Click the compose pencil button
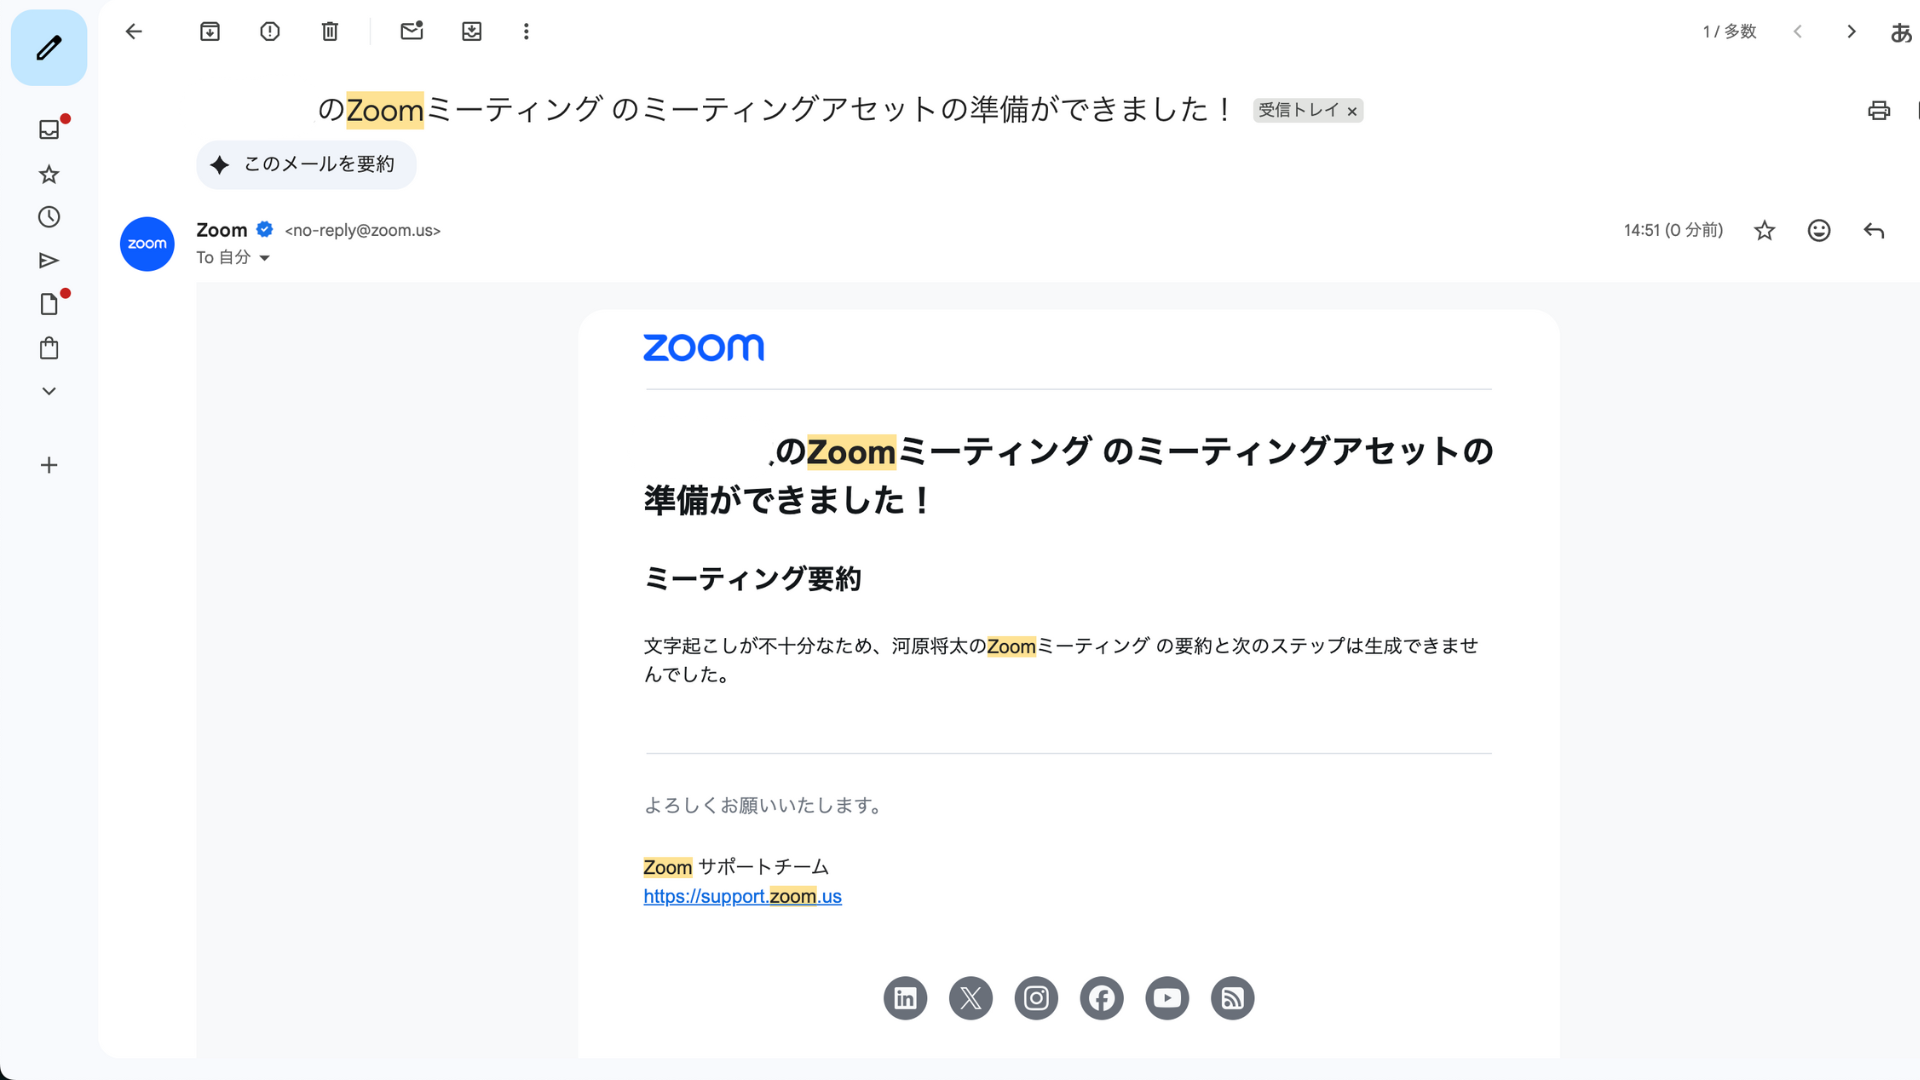 (x=48, y=48)
